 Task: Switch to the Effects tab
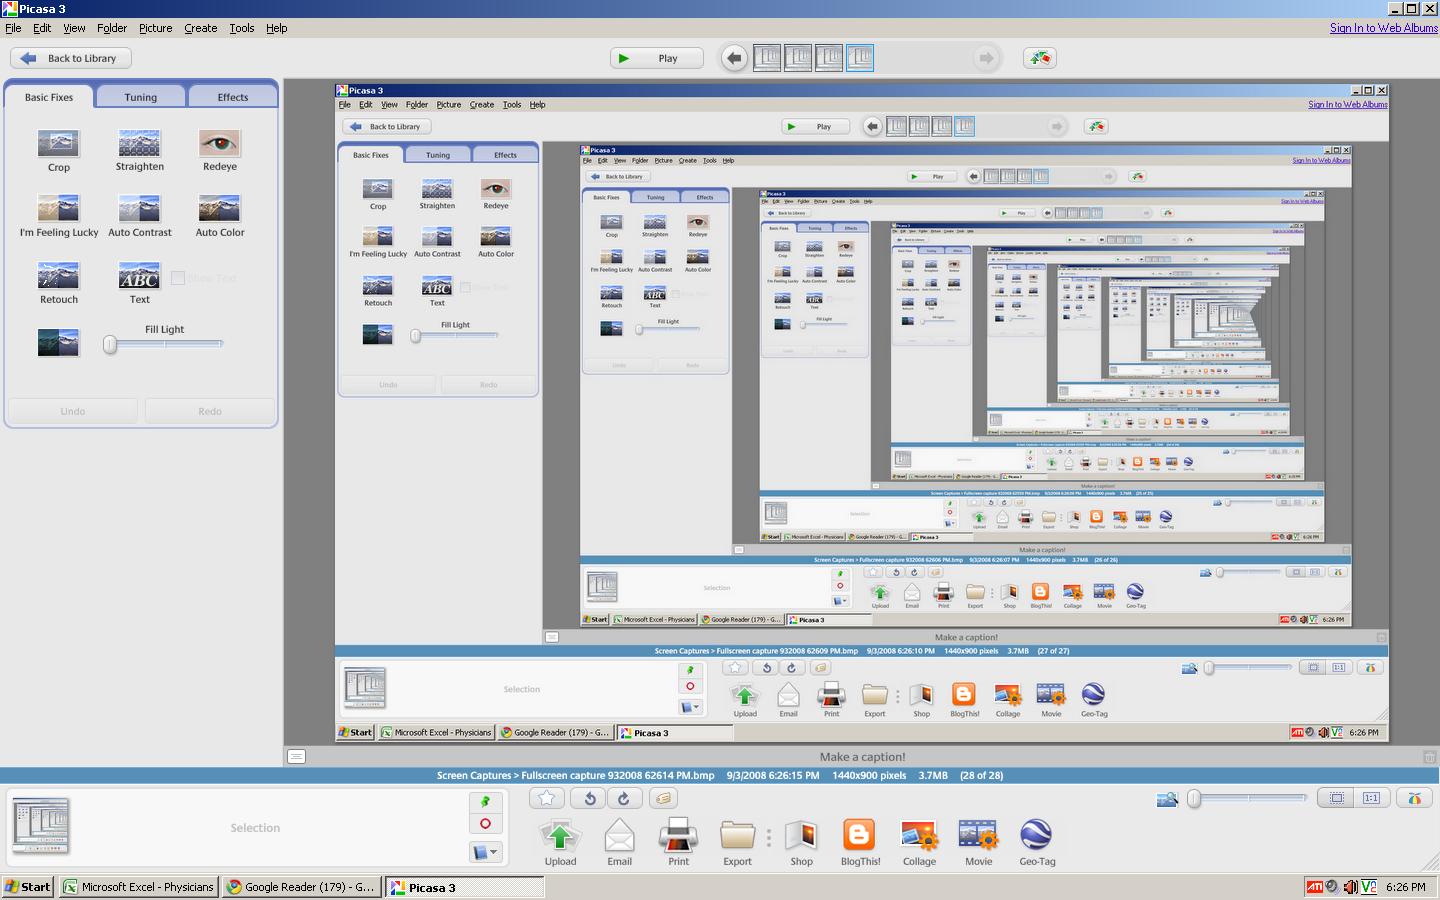(233, 97)
